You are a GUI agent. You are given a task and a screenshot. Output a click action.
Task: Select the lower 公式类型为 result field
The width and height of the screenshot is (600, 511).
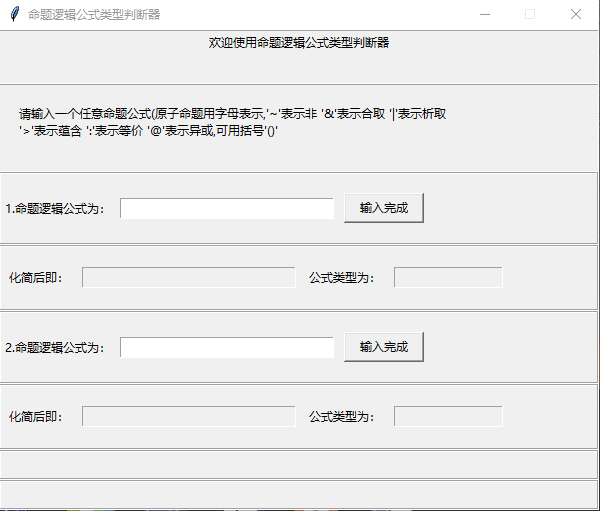(448, 416)
